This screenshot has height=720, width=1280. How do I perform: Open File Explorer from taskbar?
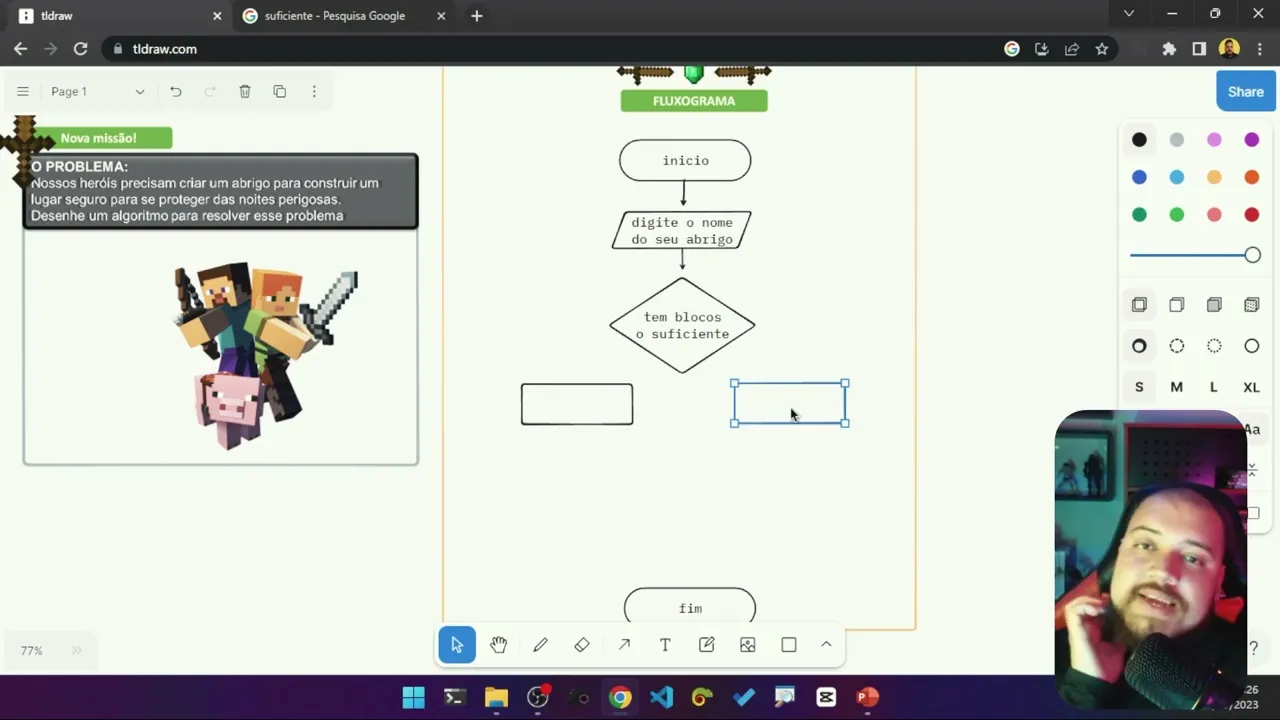496,698
